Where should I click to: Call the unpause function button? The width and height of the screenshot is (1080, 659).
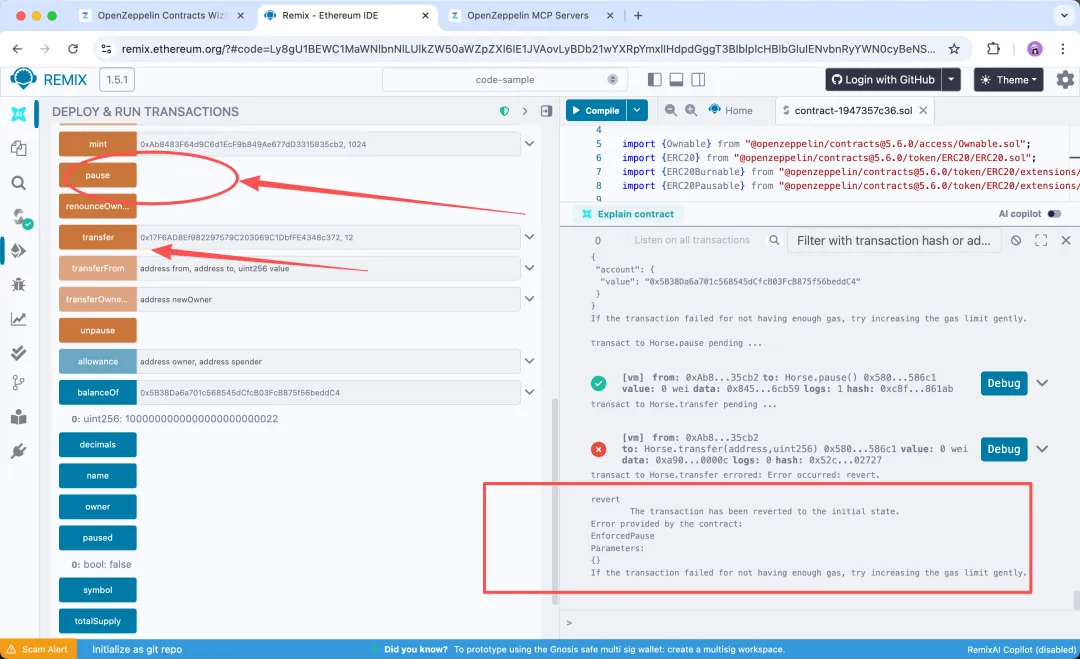[x=98, y=331]
